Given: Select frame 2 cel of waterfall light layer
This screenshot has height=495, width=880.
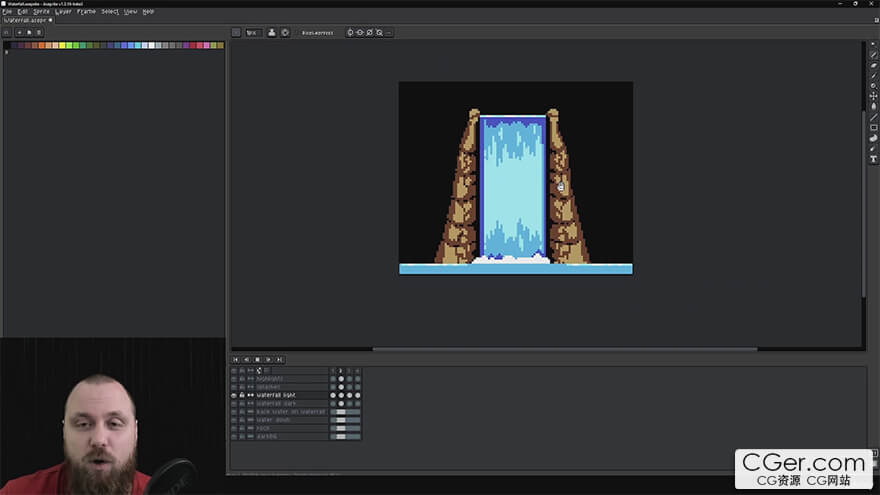Looking at the screenshot, I should 341,395.
